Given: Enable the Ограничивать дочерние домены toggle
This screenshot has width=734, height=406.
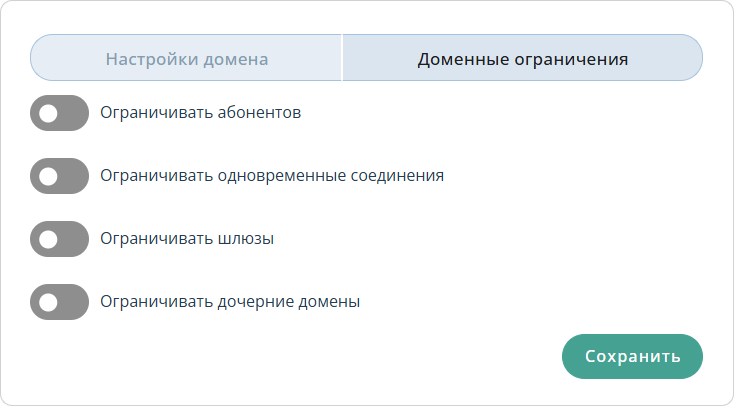Looking at the screenshot, I should point(60,301).
